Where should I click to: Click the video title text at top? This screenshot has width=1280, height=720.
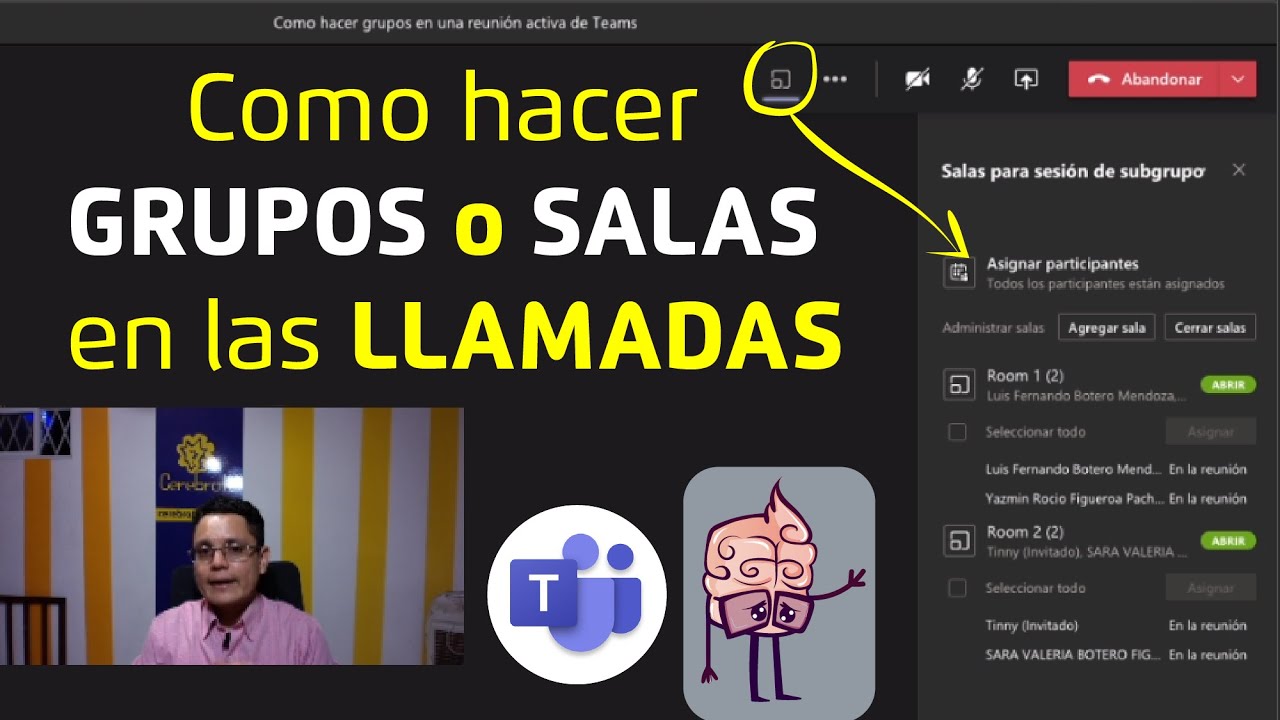455,22
